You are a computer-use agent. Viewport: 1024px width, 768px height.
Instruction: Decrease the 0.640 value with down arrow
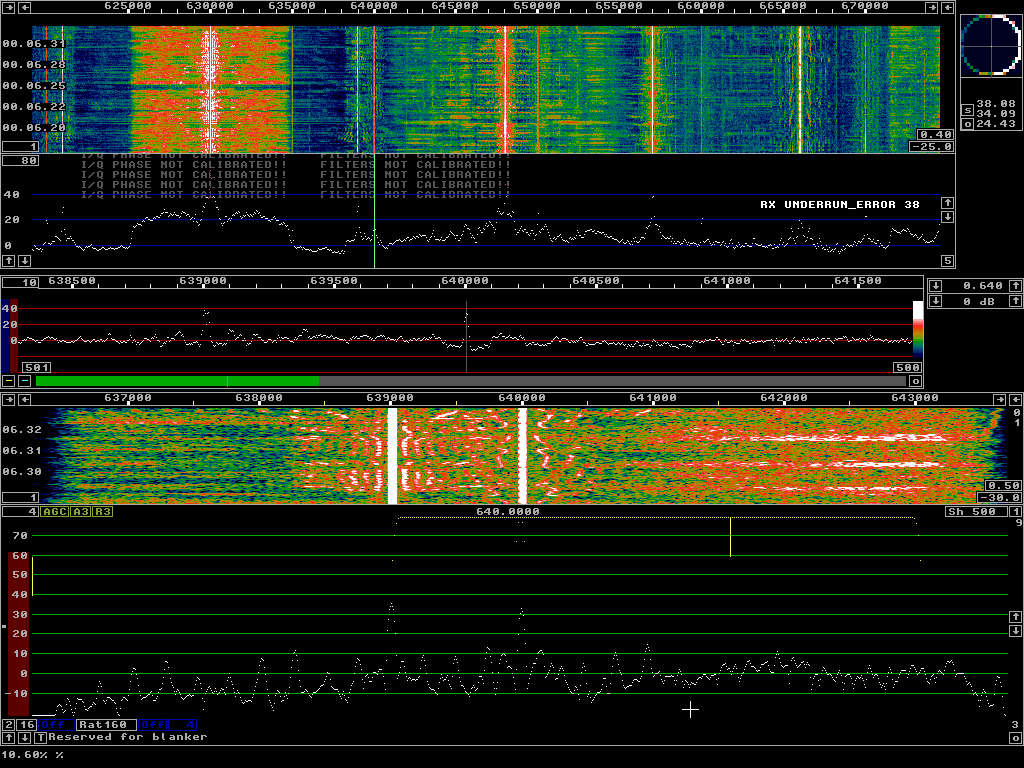click(936, 286)
